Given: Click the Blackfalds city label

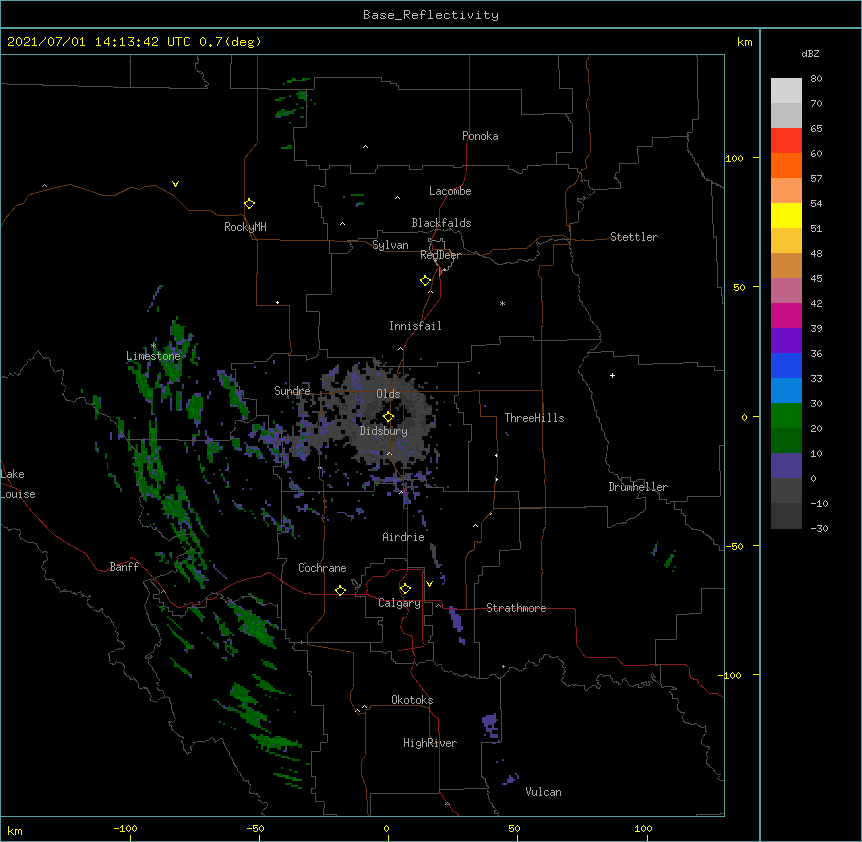Looking at the screenshot, I should (x=441, y=223).
